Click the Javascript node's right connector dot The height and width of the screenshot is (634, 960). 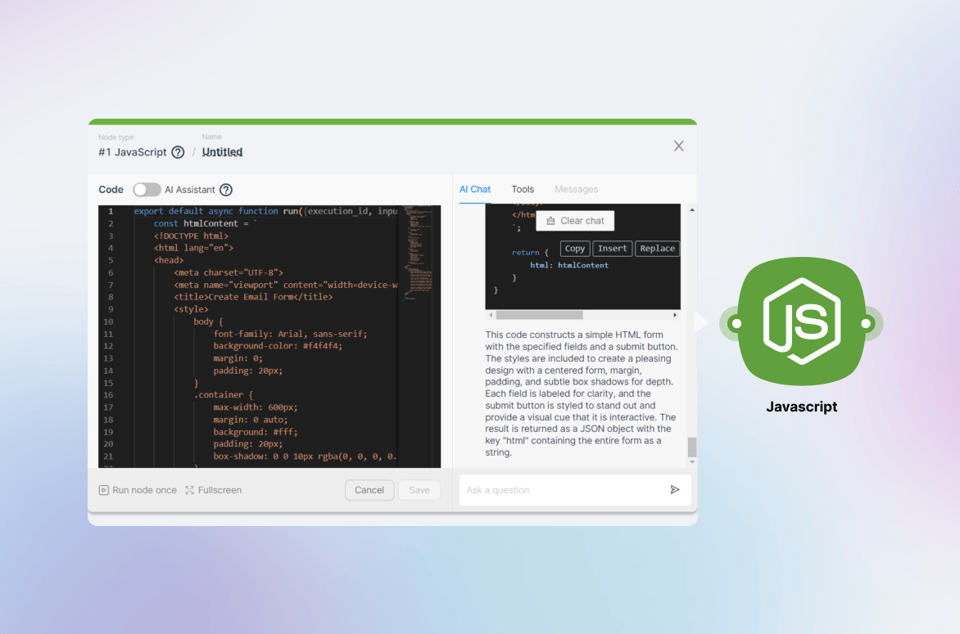[866, 324]
